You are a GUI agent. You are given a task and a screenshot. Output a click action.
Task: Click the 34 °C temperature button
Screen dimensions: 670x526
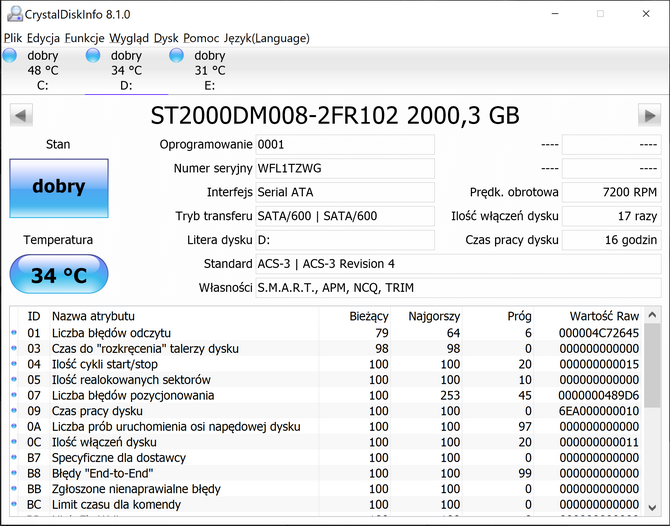click(59, 274)
